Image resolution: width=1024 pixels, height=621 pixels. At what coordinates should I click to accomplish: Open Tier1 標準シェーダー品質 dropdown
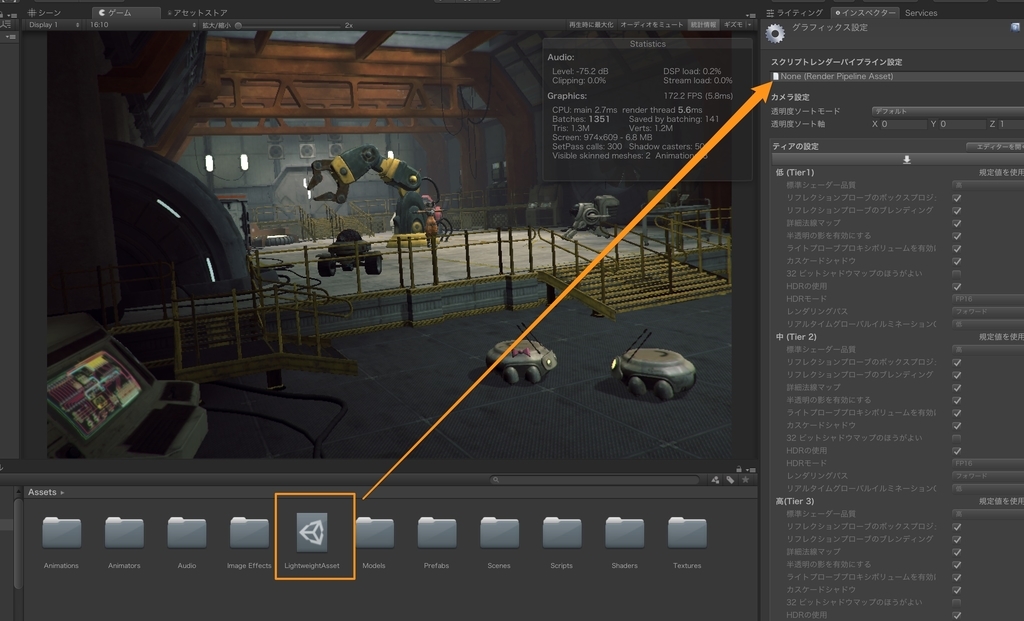[x=987, y=185]
